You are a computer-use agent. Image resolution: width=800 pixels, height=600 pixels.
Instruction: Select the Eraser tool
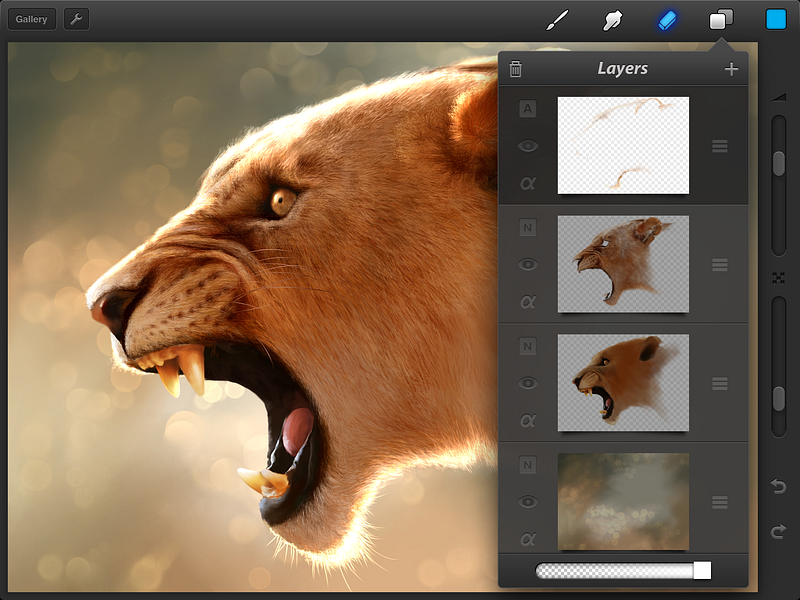click(667, 20)
